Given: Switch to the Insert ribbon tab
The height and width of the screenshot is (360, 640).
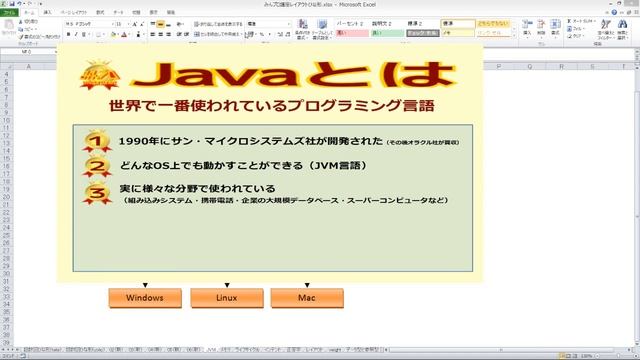Looking at the screenshot, I should (47, 13).
